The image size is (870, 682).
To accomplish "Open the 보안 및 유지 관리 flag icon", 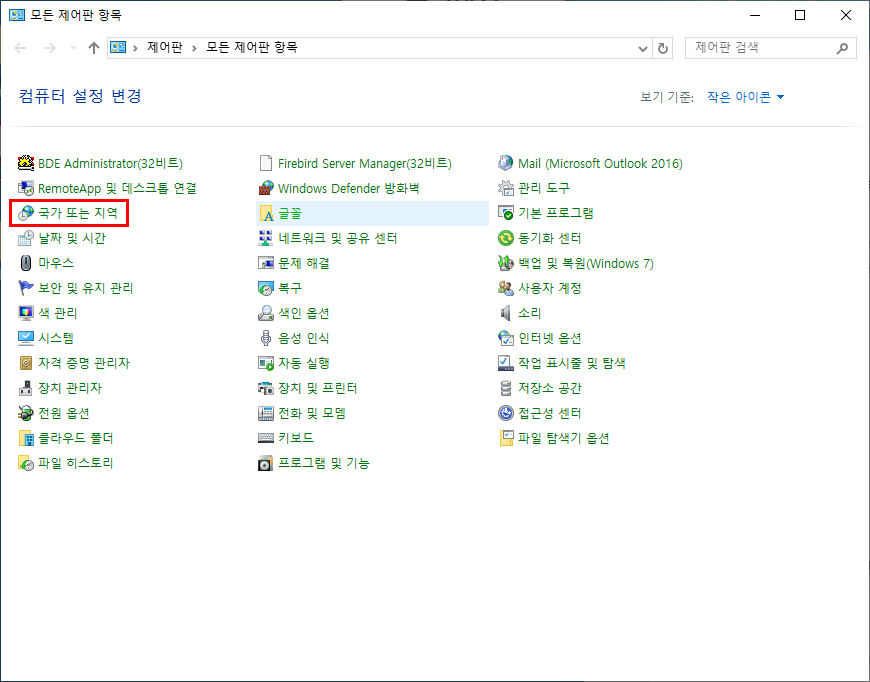I will [26, 288].
